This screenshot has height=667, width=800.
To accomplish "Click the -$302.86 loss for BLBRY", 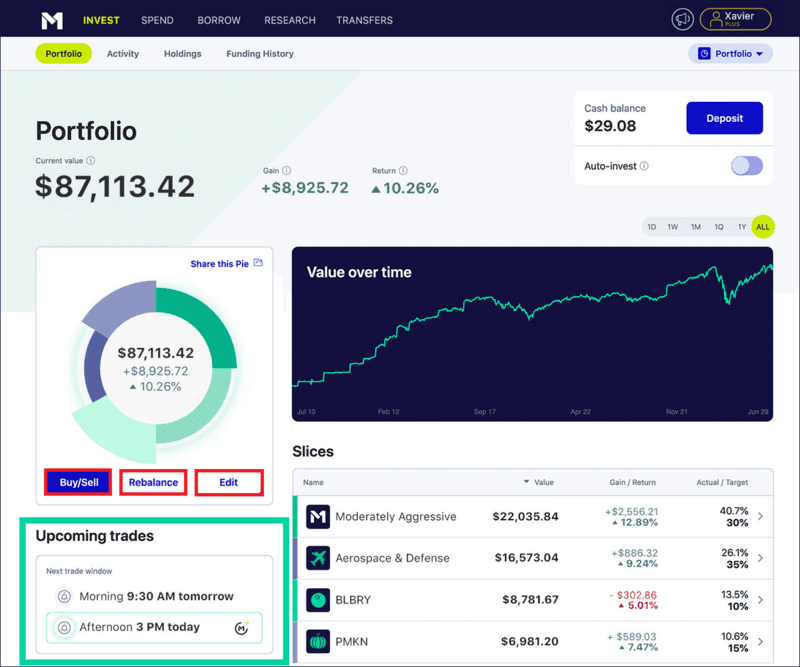I will click(633, 595).
